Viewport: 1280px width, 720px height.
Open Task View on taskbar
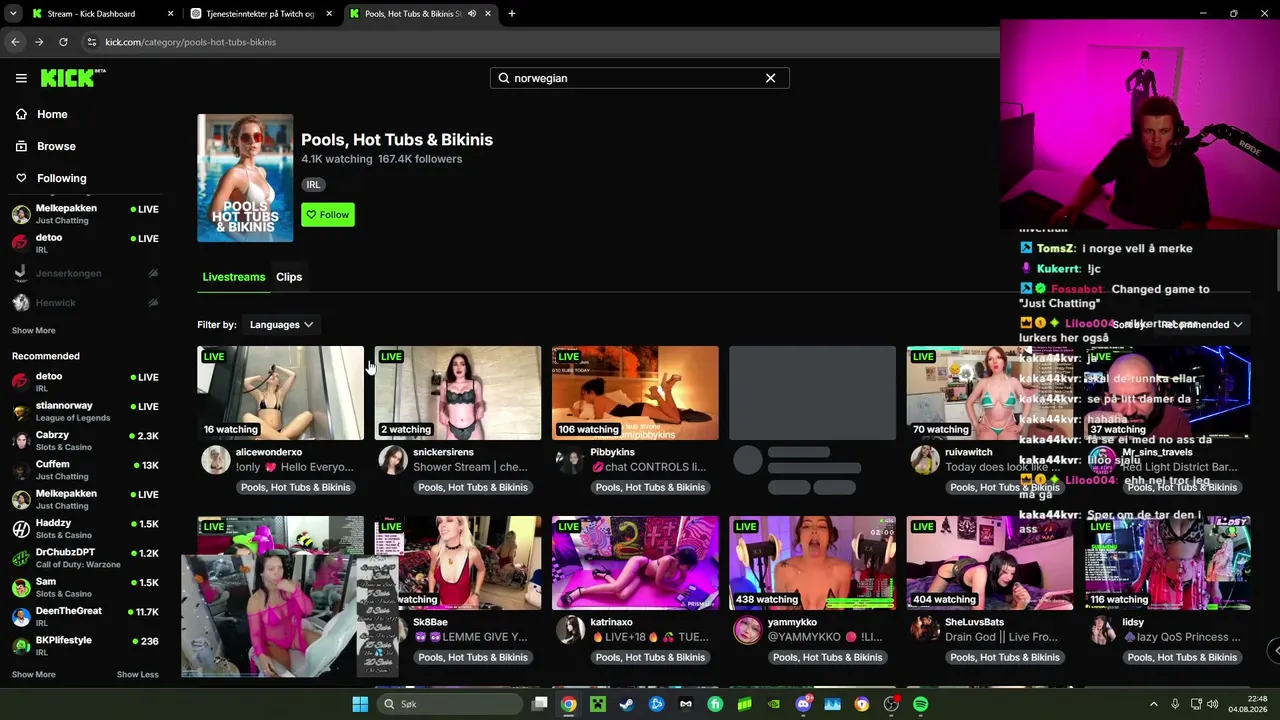(x=540, y=704)
